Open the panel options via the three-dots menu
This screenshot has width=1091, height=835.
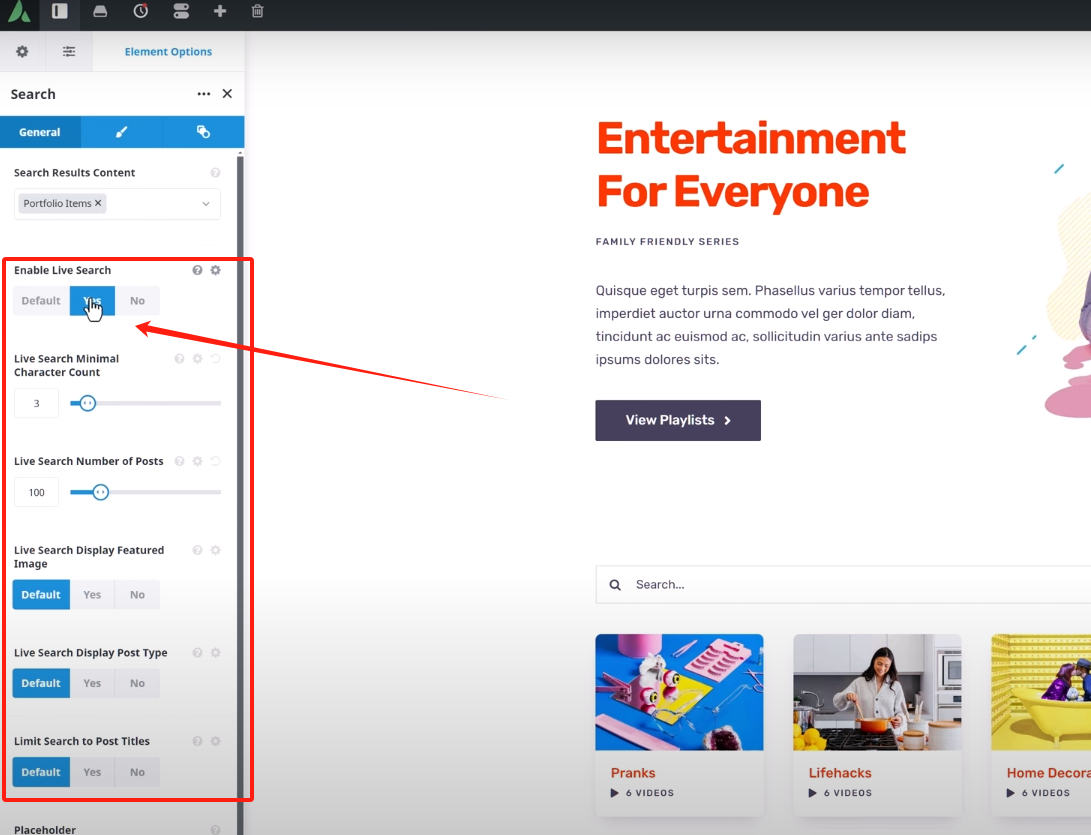pyautogui.click(x=204, y=93)
